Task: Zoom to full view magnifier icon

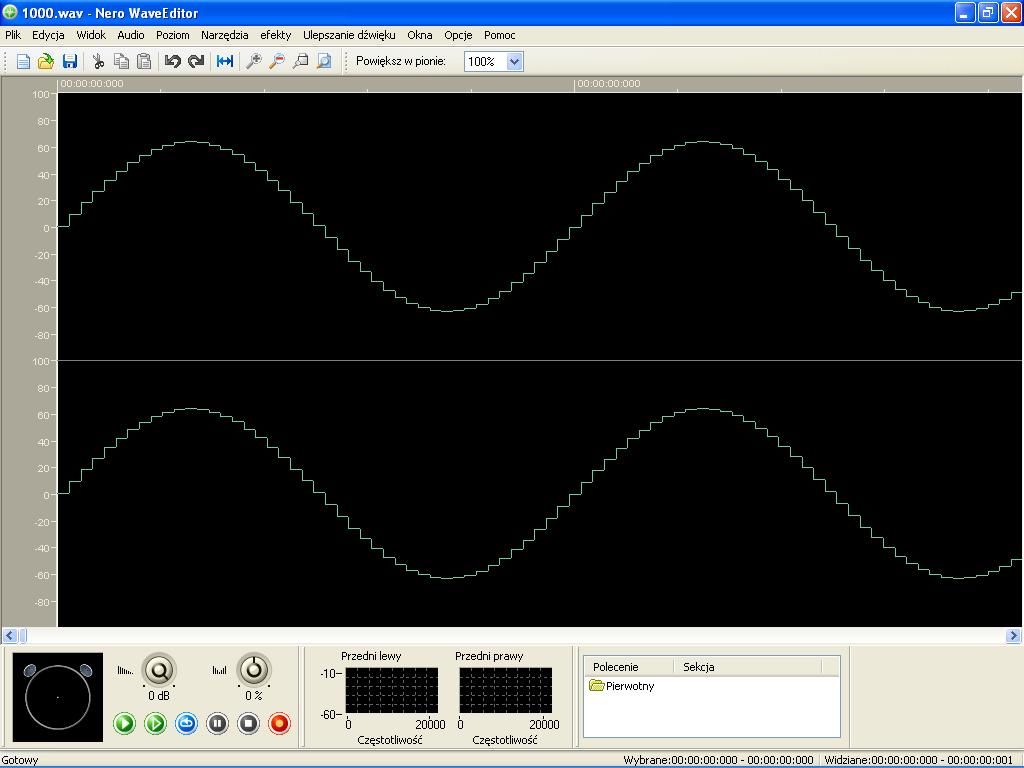Action: tap(324, 61)
